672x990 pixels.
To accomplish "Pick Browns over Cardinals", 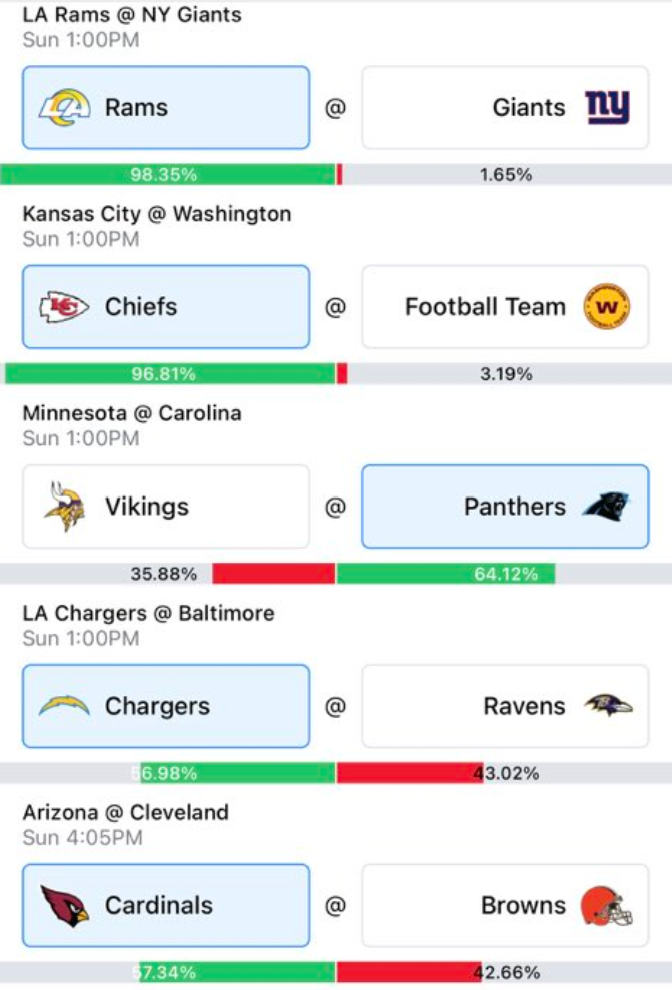I will coord(505,905).
